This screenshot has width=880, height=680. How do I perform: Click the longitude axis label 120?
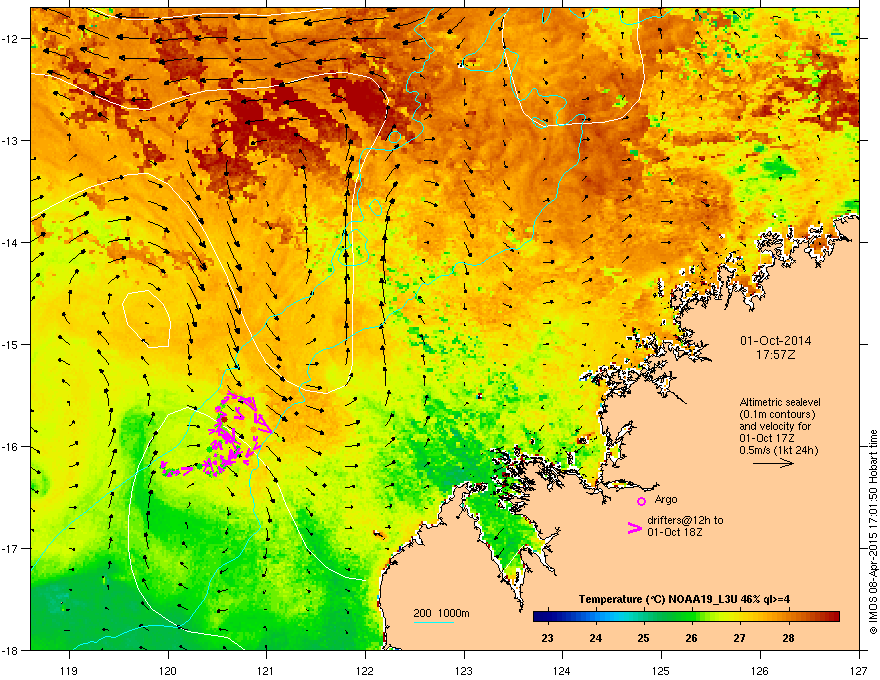[x=168, y=670]
